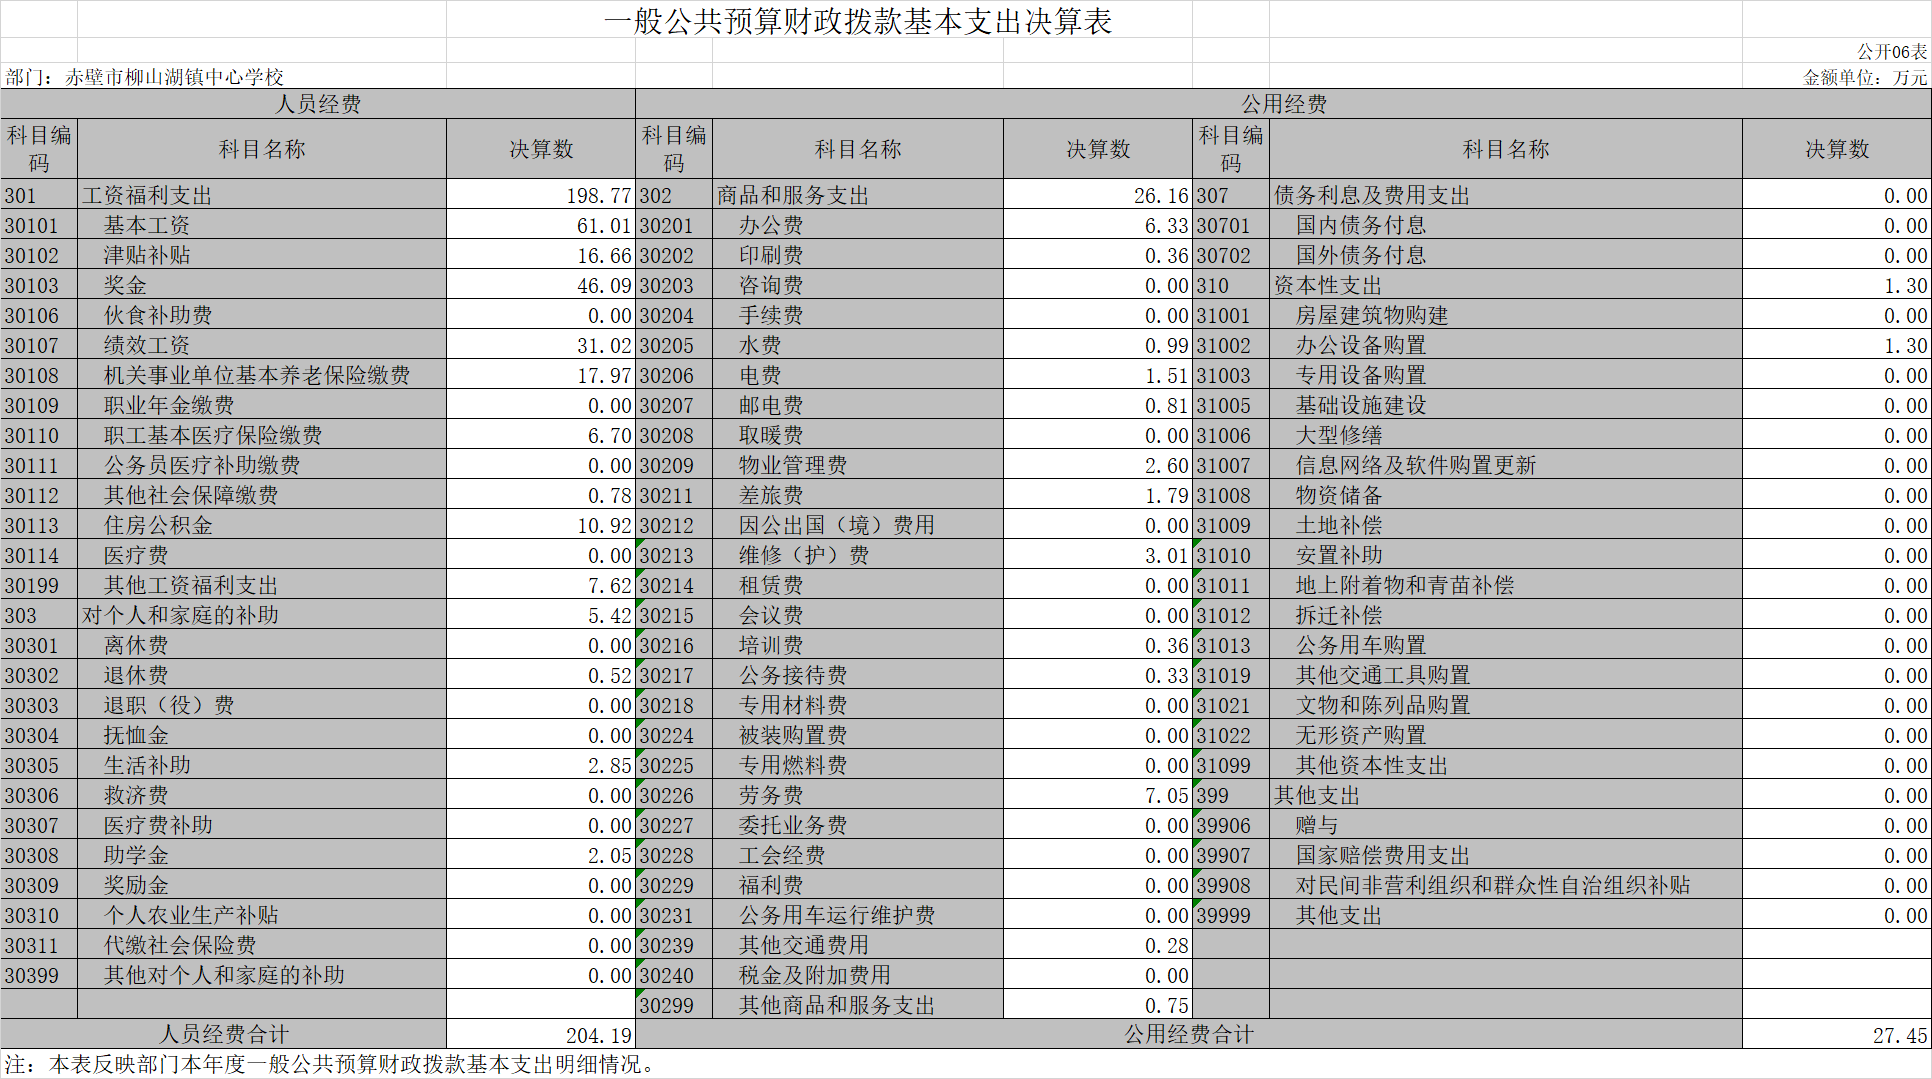Select the 其他交通费用 value 0.28

click(1098, 945)
